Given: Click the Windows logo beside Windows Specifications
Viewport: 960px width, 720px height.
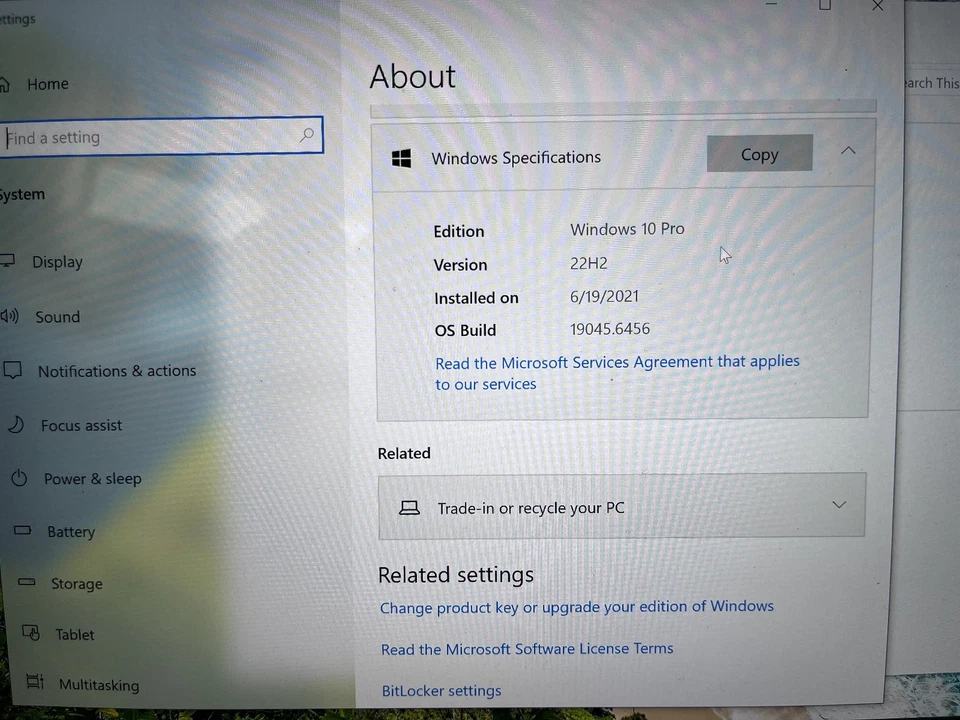Looking at the screenshot, I should 401,157.
